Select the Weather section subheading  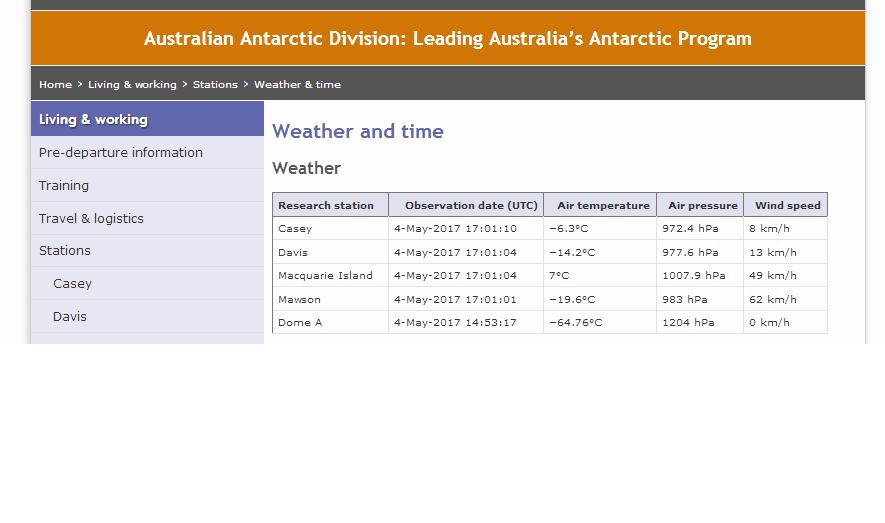[306, 168]
